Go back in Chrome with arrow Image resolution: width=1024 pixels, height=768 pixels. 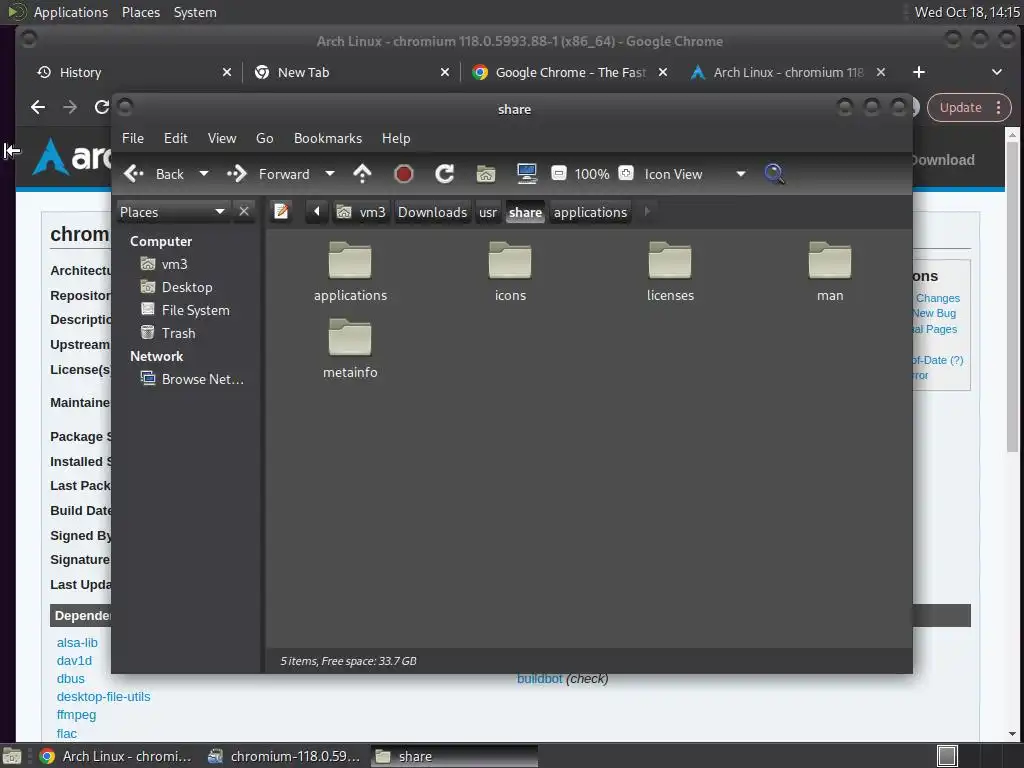tap(38, 107)
